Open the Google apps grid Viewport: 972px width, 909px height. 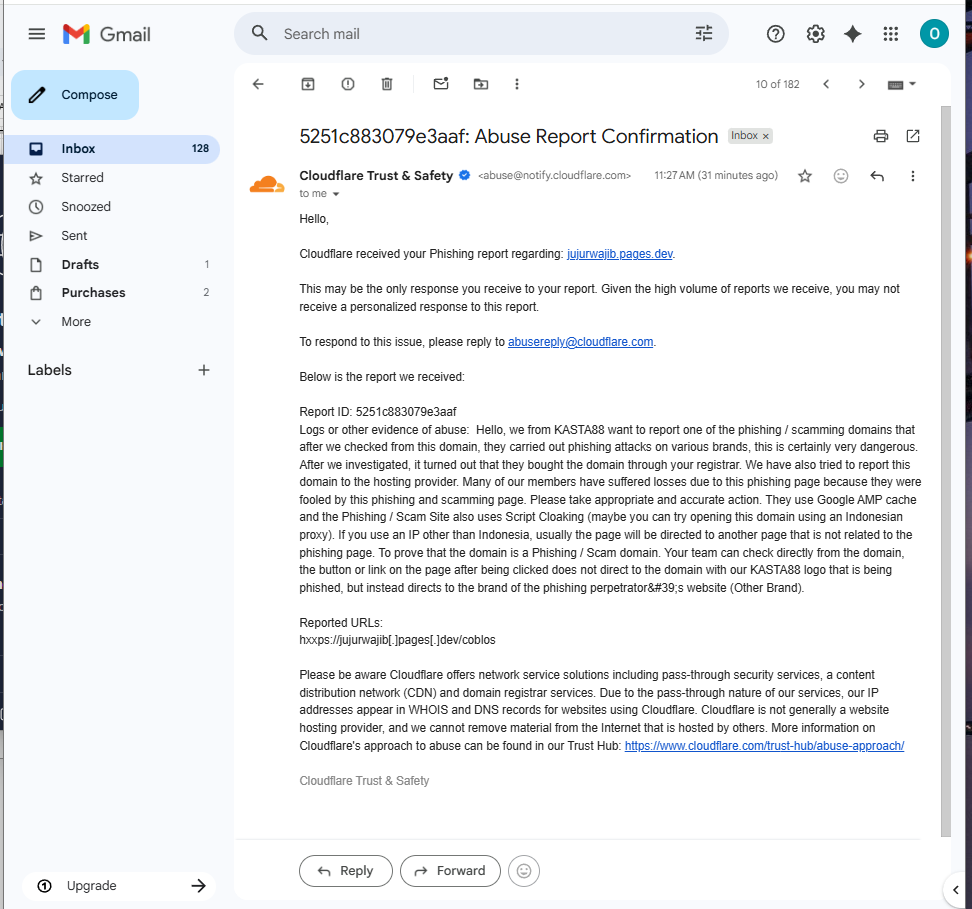pyautogui.click(x=891, y=34)
